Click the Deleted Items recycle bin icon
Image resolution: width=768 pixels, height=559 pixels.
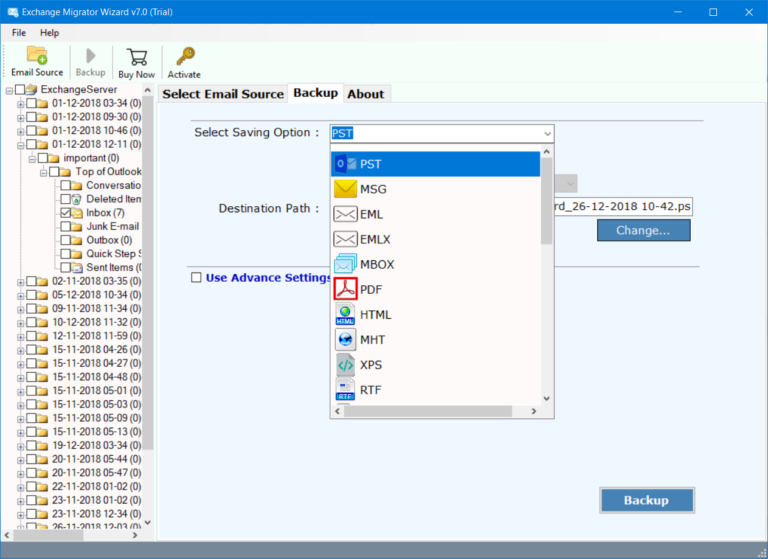pos(76,199)
